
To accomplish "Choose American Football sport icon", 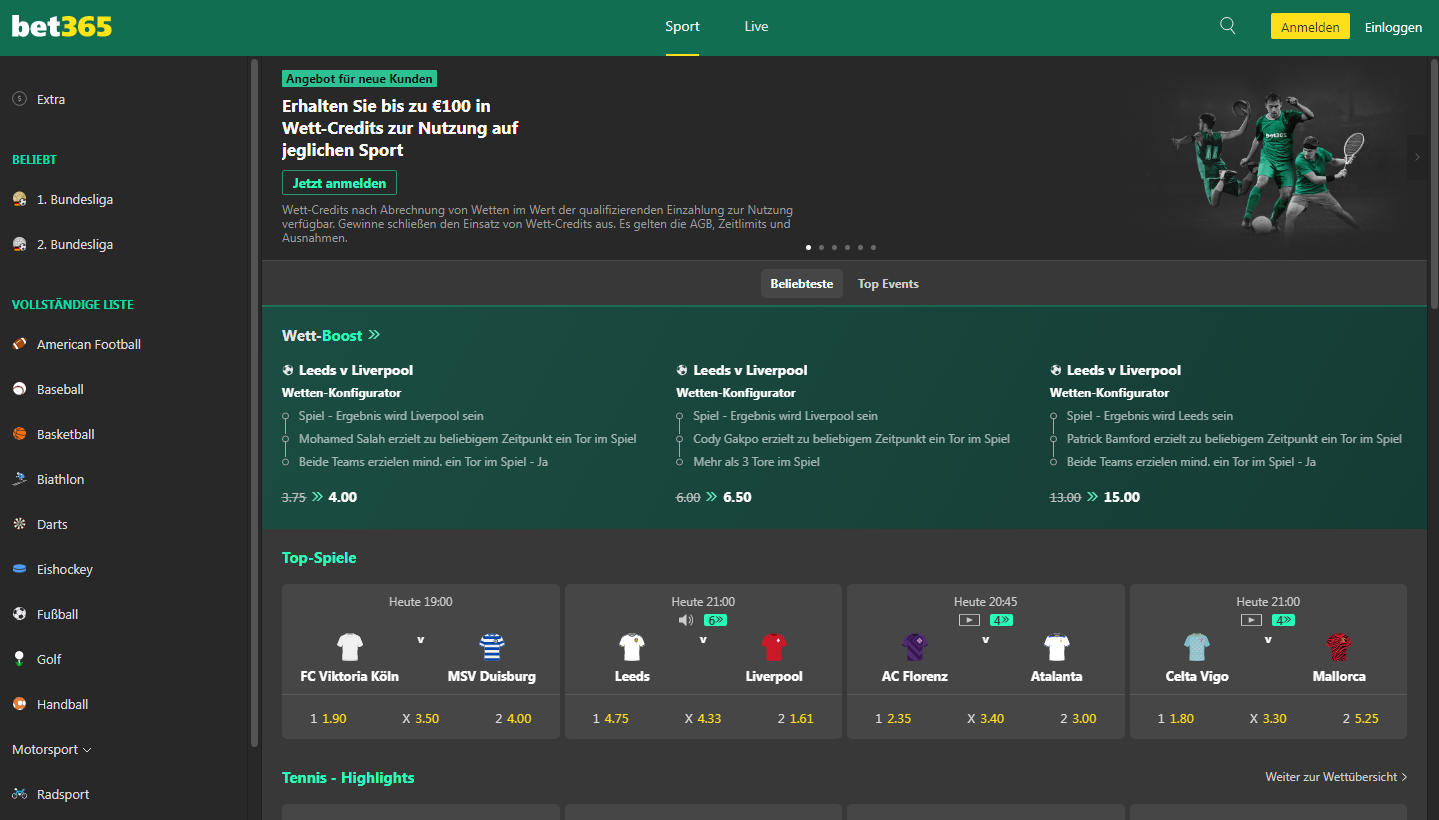I will click(20, 344).
